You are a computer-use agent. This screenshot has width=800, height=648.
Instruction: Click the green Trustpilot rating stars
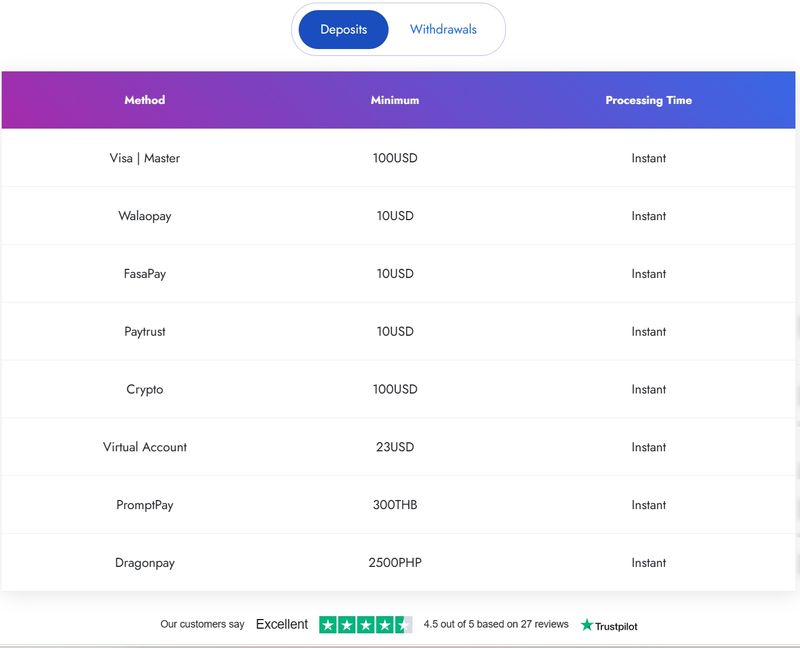click(365, 625)
